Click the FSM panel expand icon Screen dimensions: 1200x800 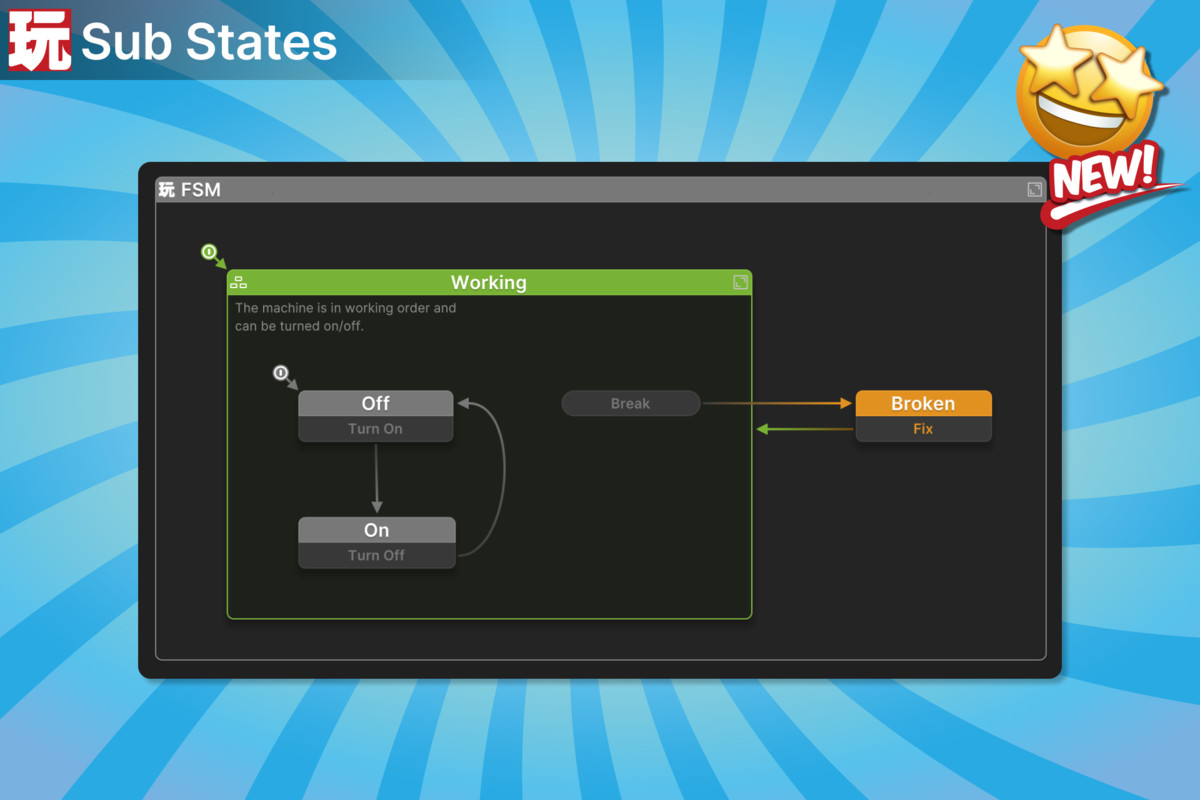pyautogui.click(x=1035, y=189)
